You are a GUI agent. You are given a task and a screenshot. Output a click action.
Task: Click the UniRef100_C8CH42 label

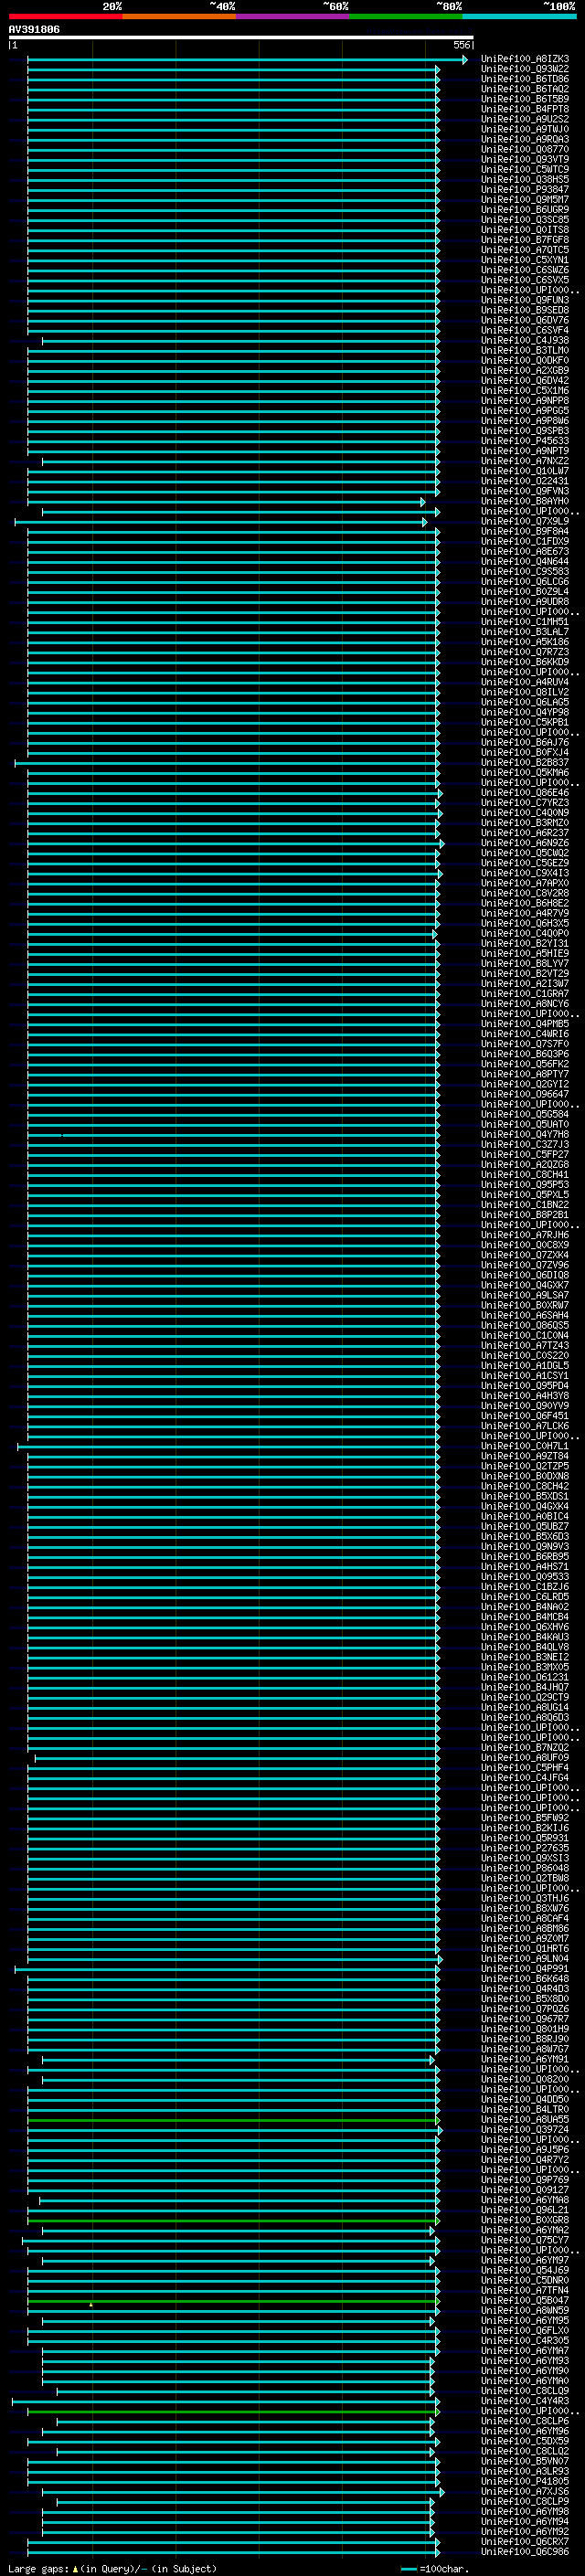coord(525,1486)
